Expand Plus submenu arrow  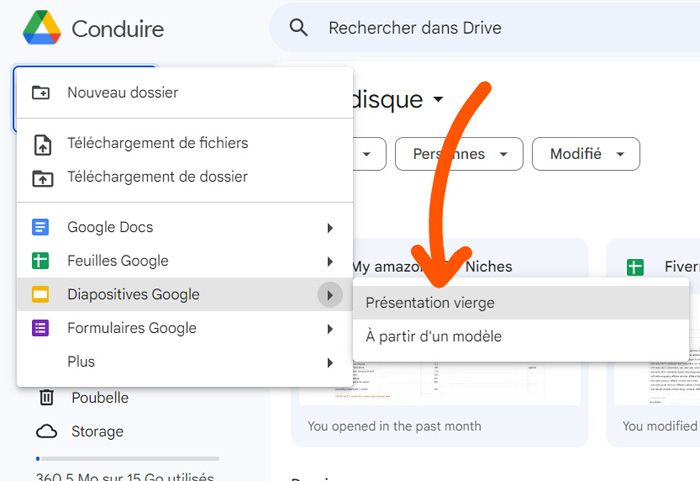pyautogui.click(x=330, y=363)
